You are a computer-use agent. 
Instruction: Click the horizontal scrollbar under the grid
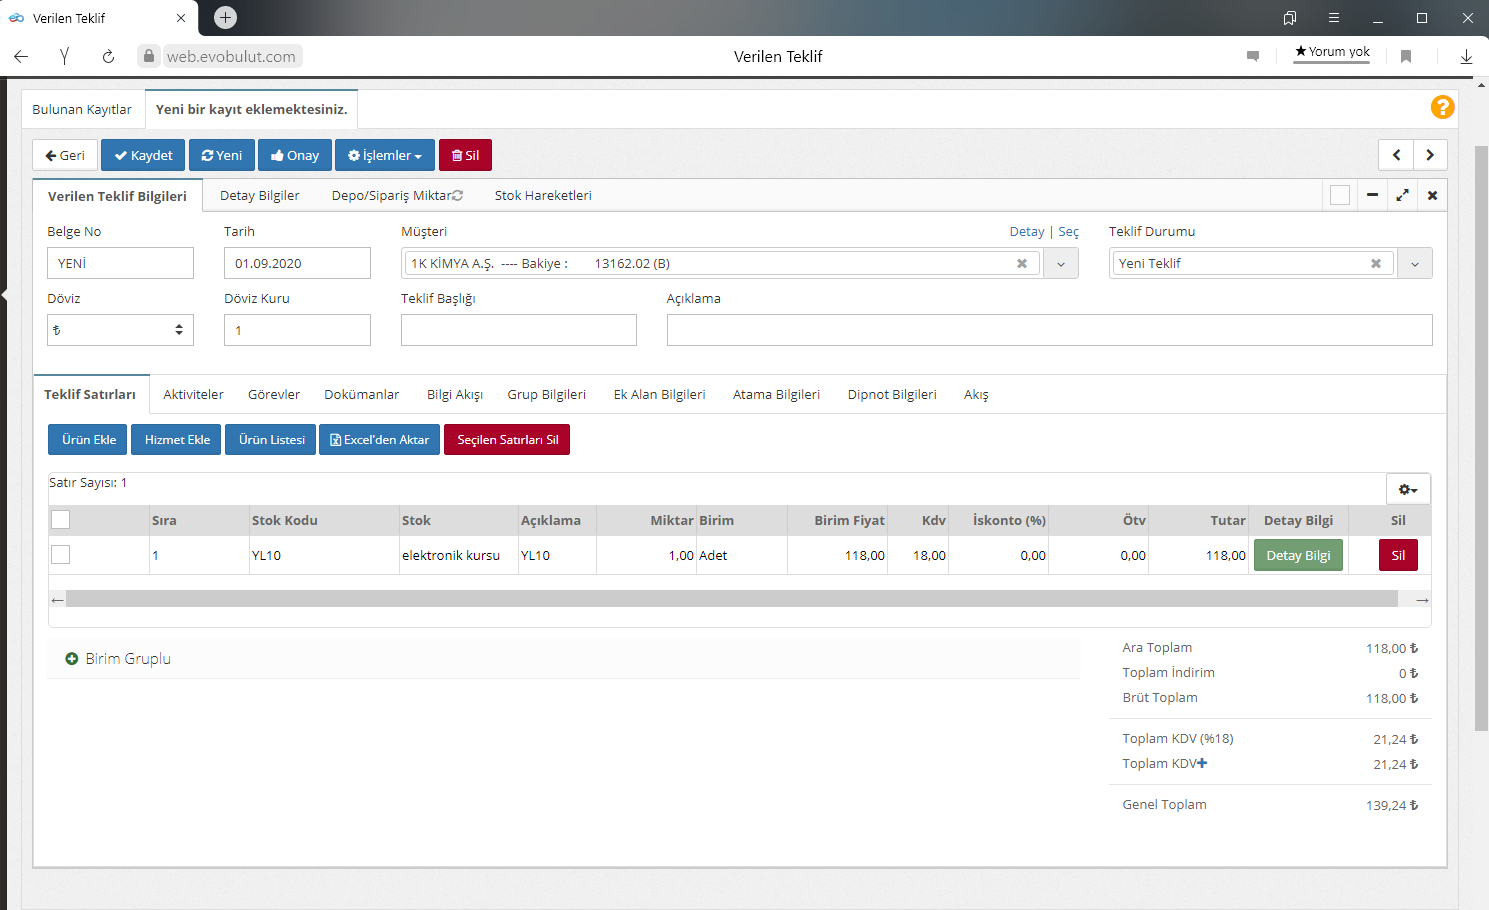(x=730, y=599)
